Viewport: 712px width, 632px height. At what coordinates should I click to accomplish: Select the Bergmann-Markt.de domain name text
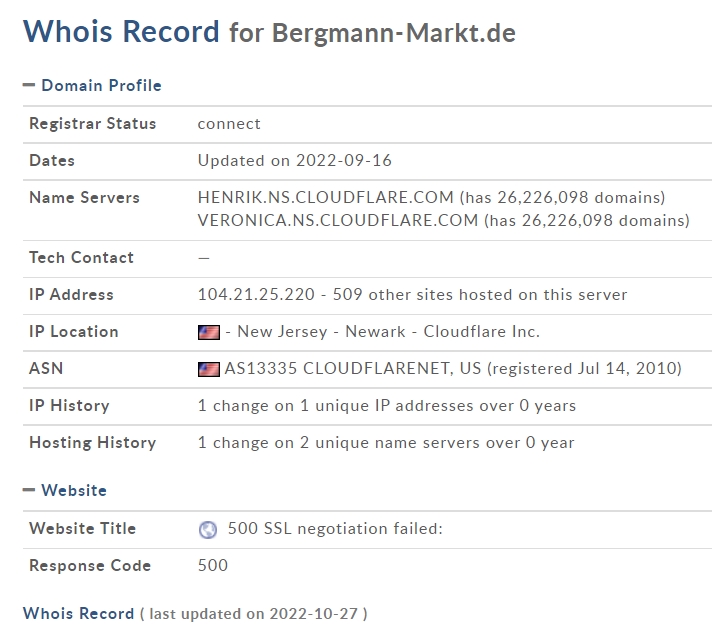tap(394, 33)
